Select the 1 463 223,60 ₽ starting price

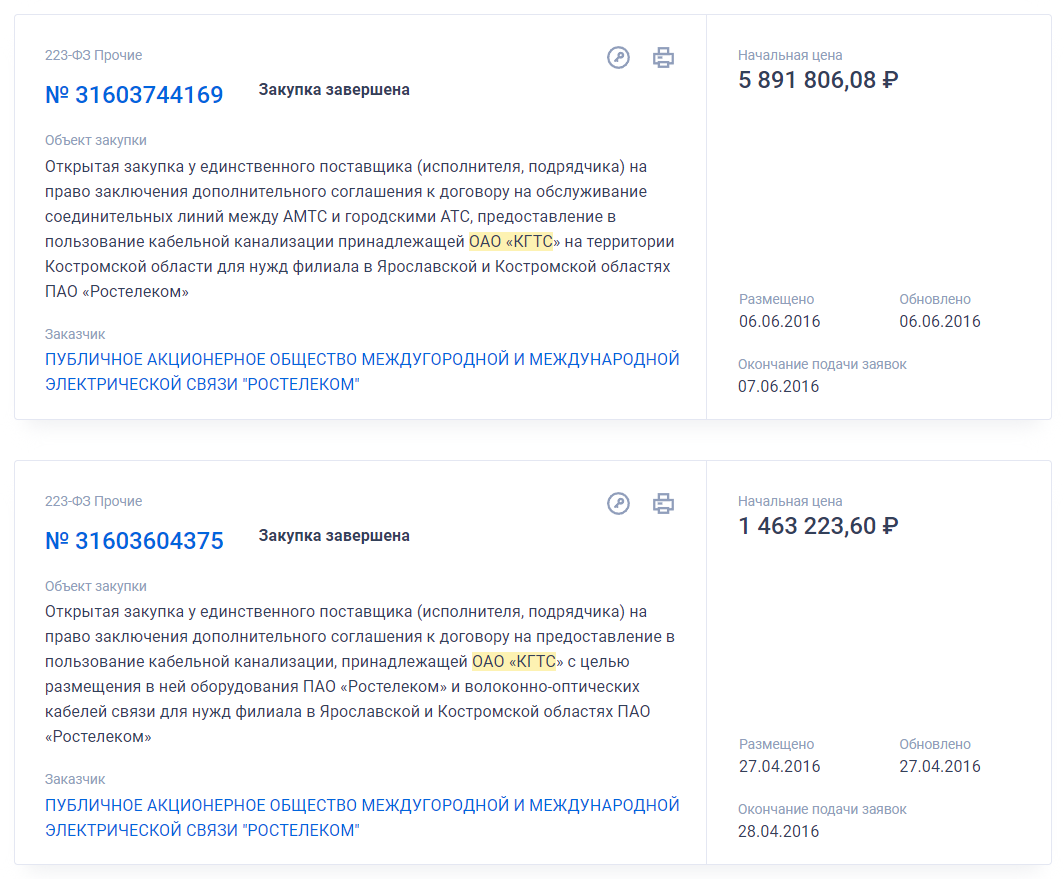point(818,526)
